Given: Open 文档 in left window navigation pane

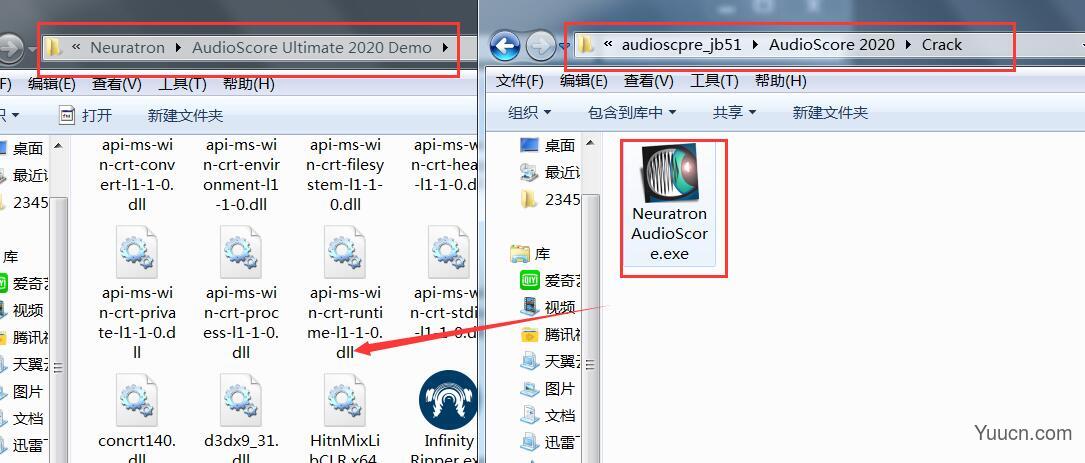Looking at the screenshot, I should 22,419.
